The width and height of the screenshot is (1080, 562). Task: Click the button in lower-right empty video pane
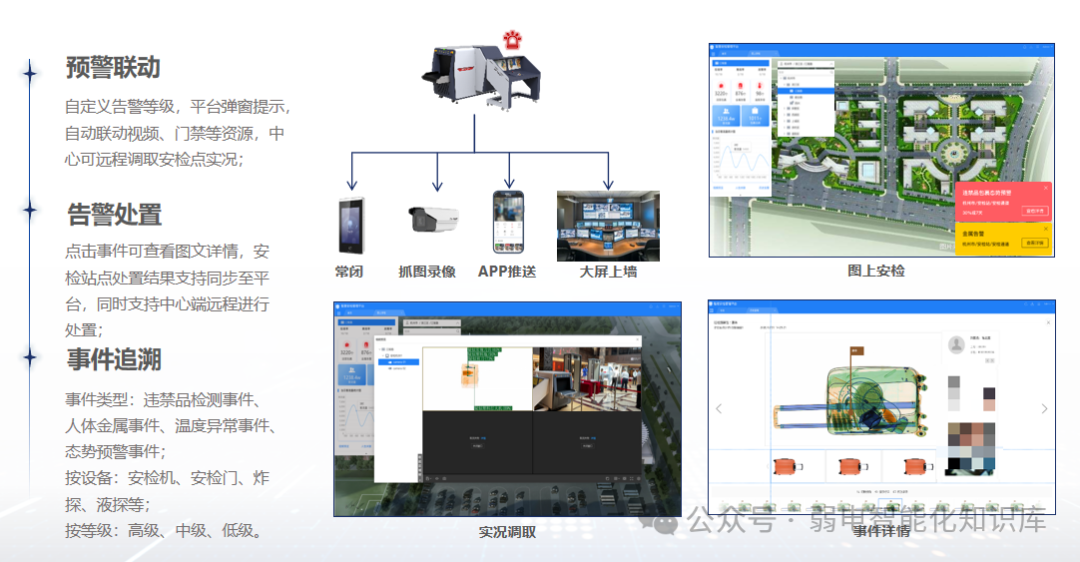pyautogui.click(x=587, y=446)
